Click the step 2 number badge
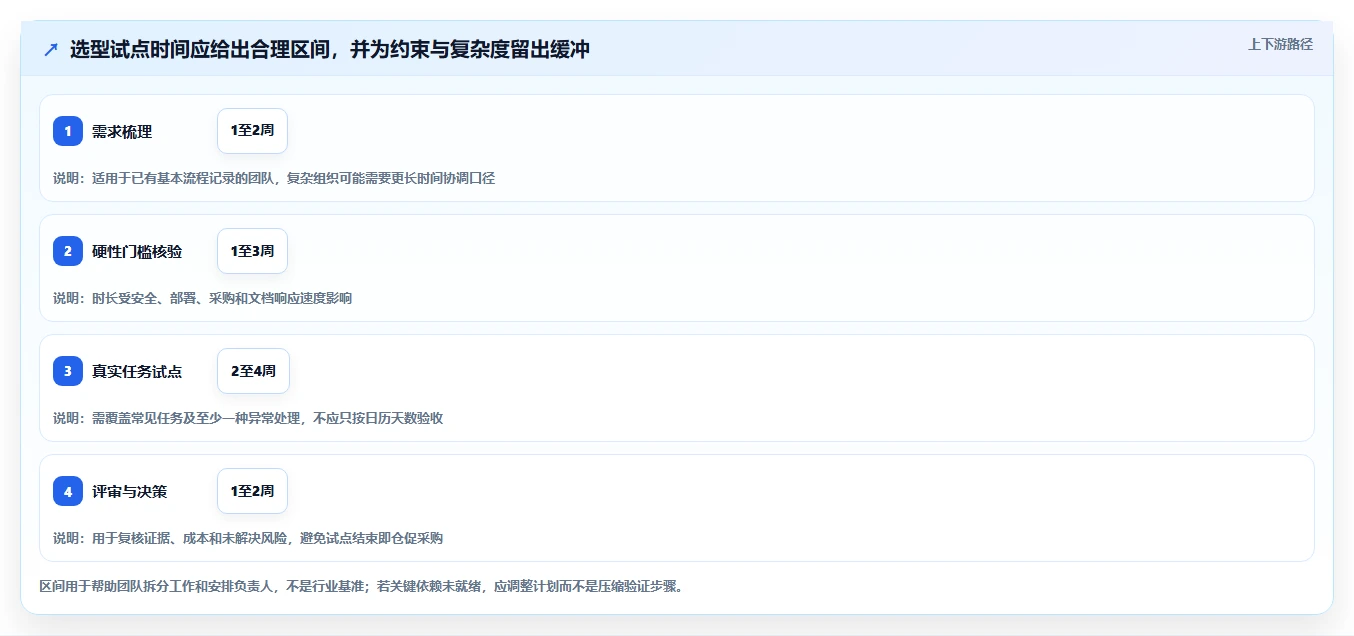The image size is (1354, 636). tap(68, 251)
